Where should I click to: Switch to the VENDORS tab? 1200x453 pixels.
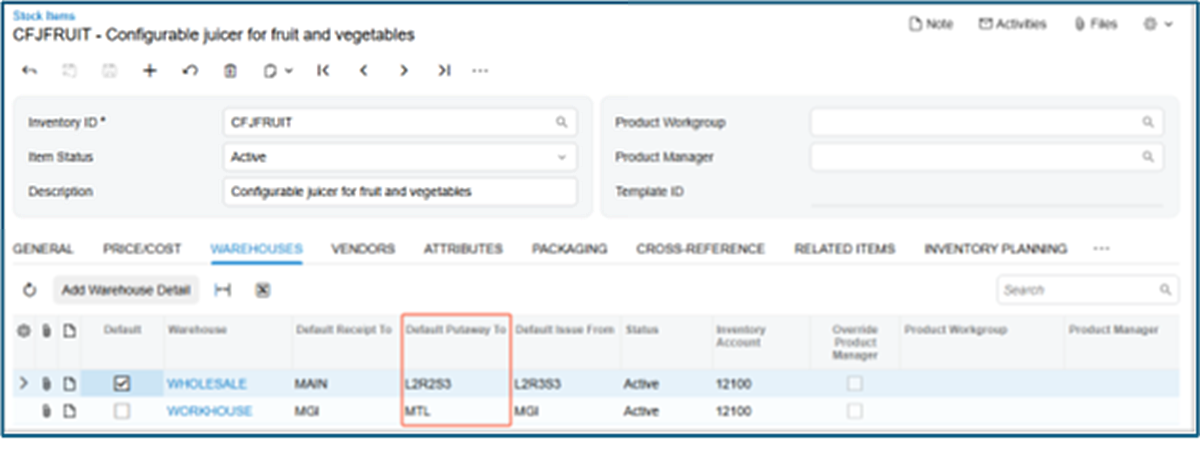coord(362,249)
